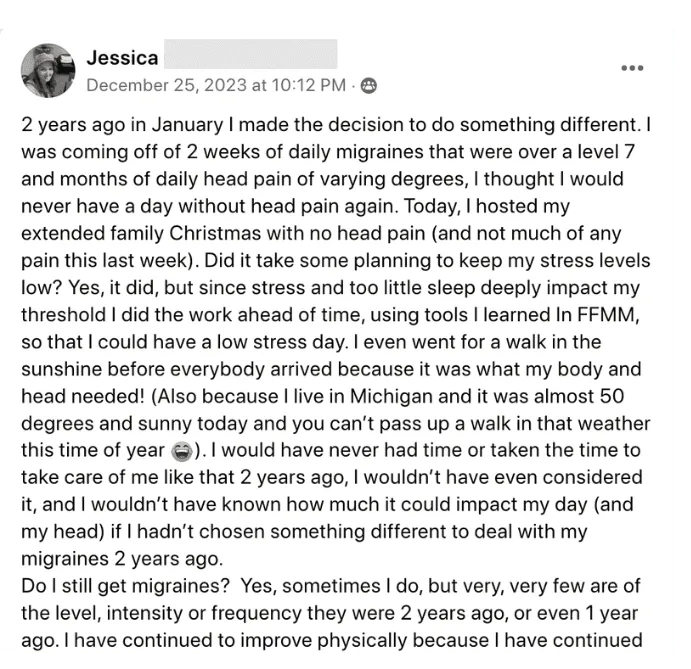Click Jessica's profile picture
Screen dimensions: 691x669
point(47,68)
